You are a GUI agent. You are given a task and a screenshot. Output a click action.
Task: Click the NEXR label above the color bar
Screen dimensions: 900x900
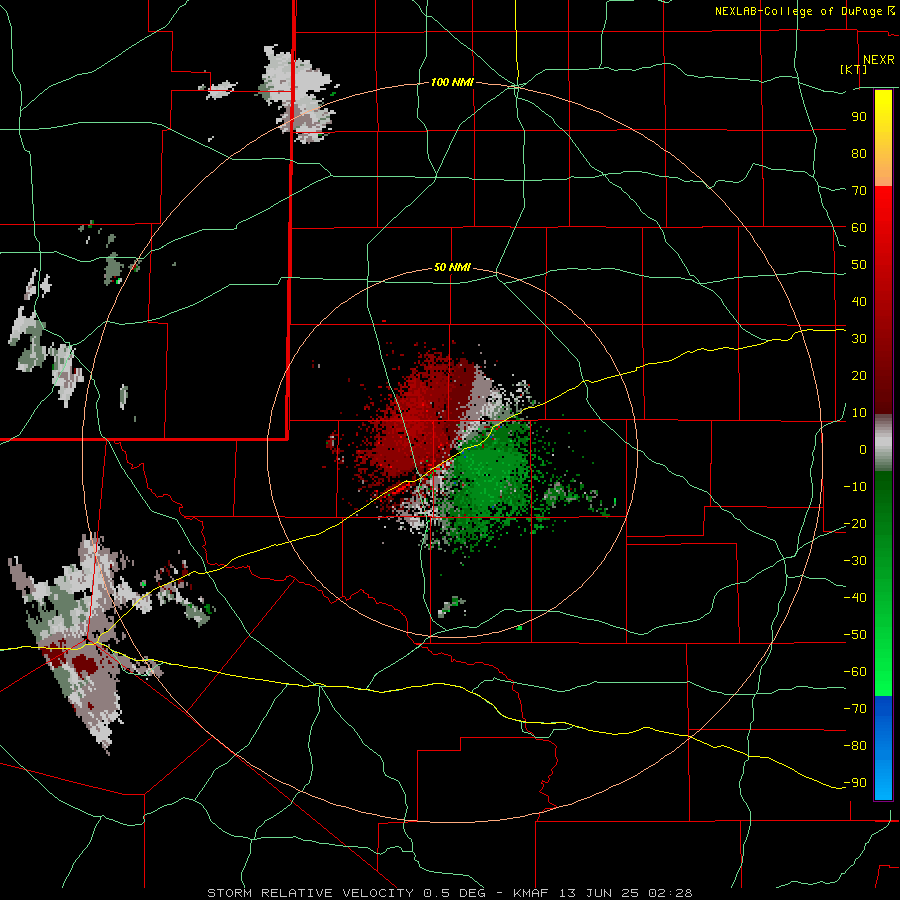pos(878,60)
